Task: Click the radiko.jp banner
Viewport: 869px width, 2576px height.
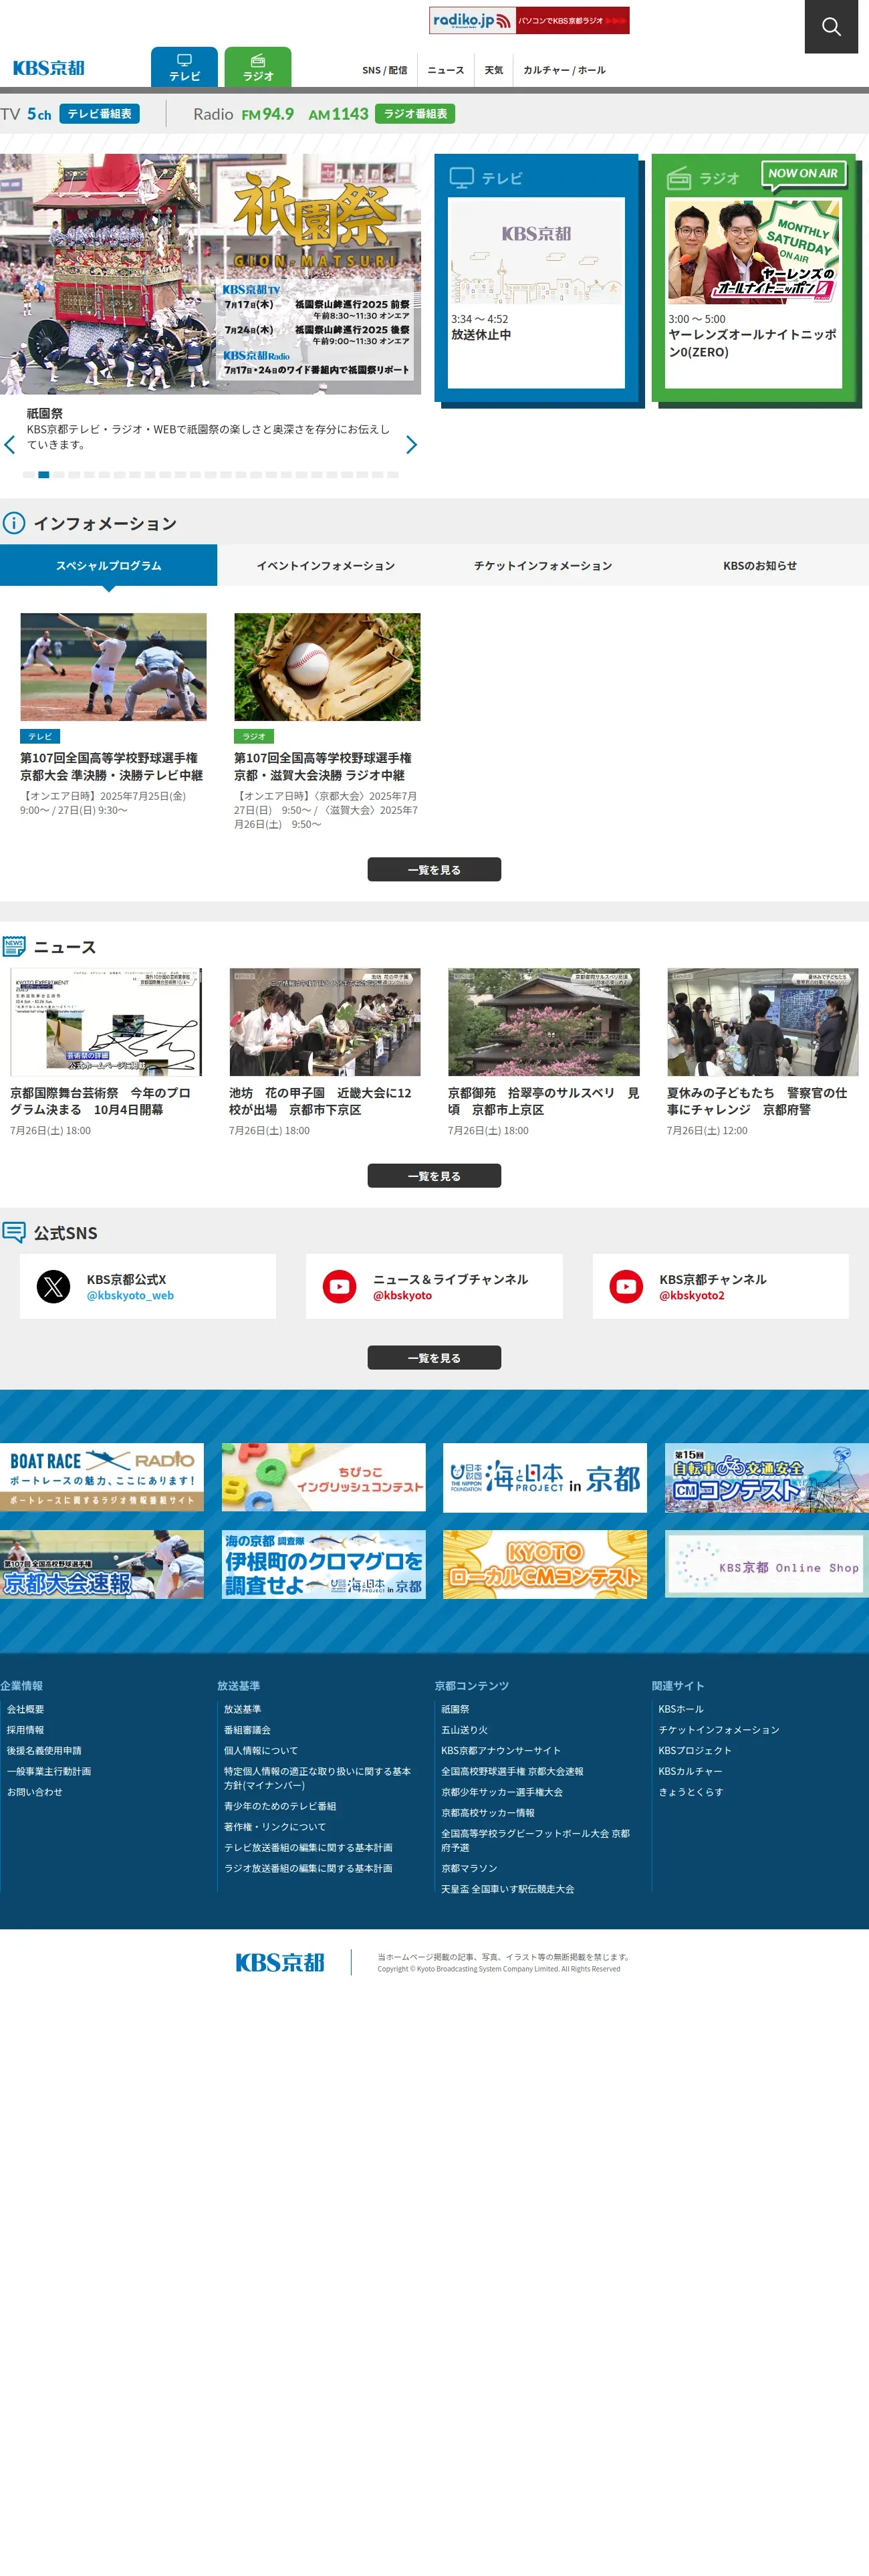Action: tap(529, 20)
